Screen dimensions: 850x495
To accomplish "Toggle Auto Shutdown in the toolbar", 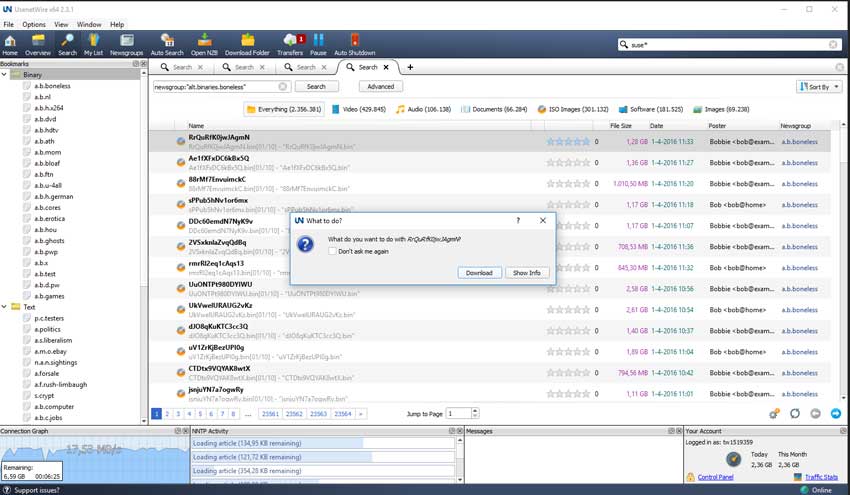I will [355, 44].
